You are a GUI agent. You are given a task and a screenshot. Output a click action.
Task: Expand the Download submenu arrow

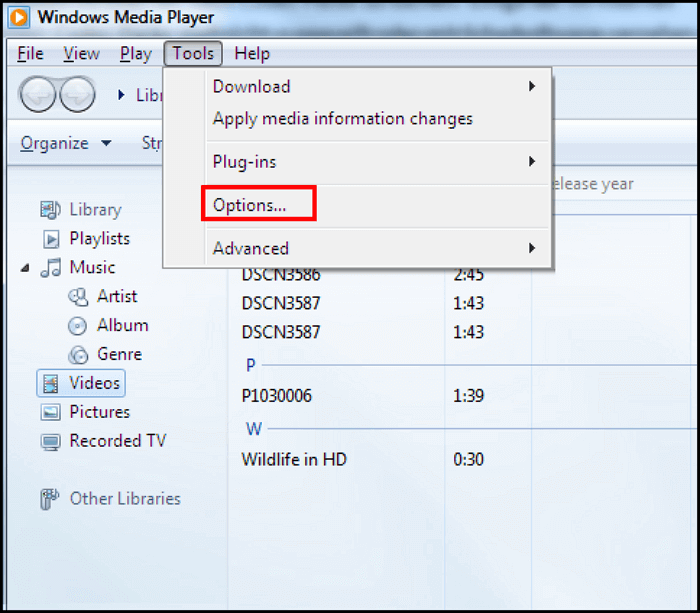531,86
